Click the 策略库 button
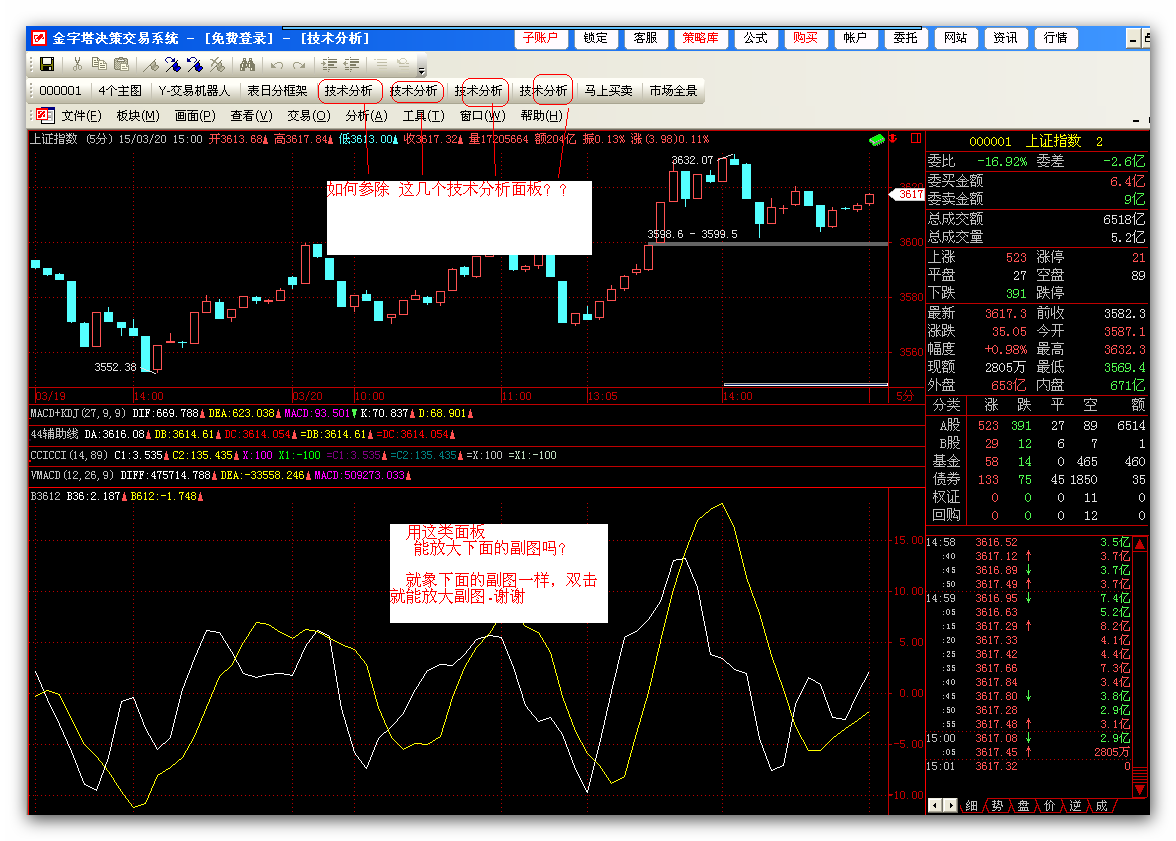1176x841 pixels. [x=700, y=38]
